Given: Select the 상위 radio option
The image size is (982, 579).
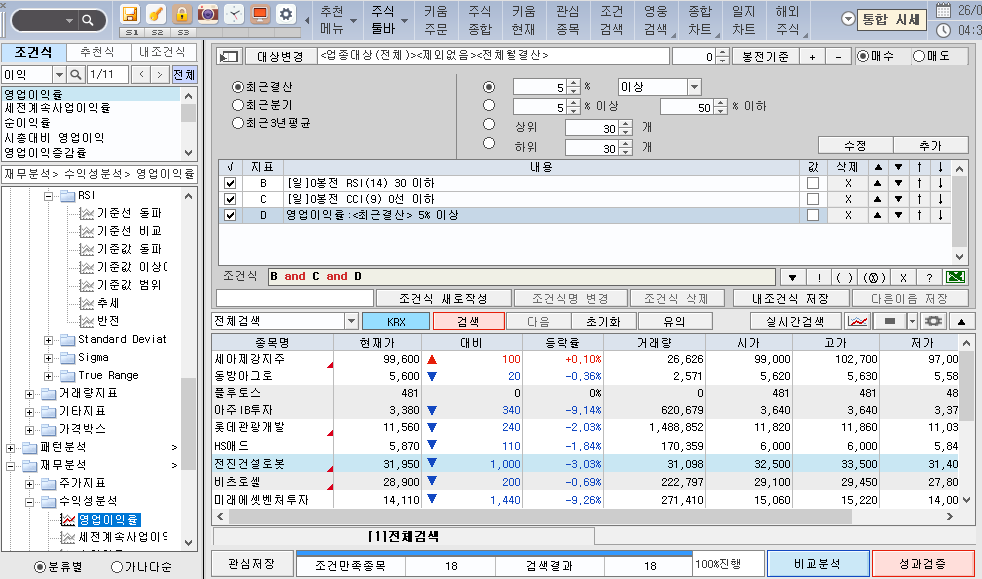Looking at the screenshot, I should 489,125.
